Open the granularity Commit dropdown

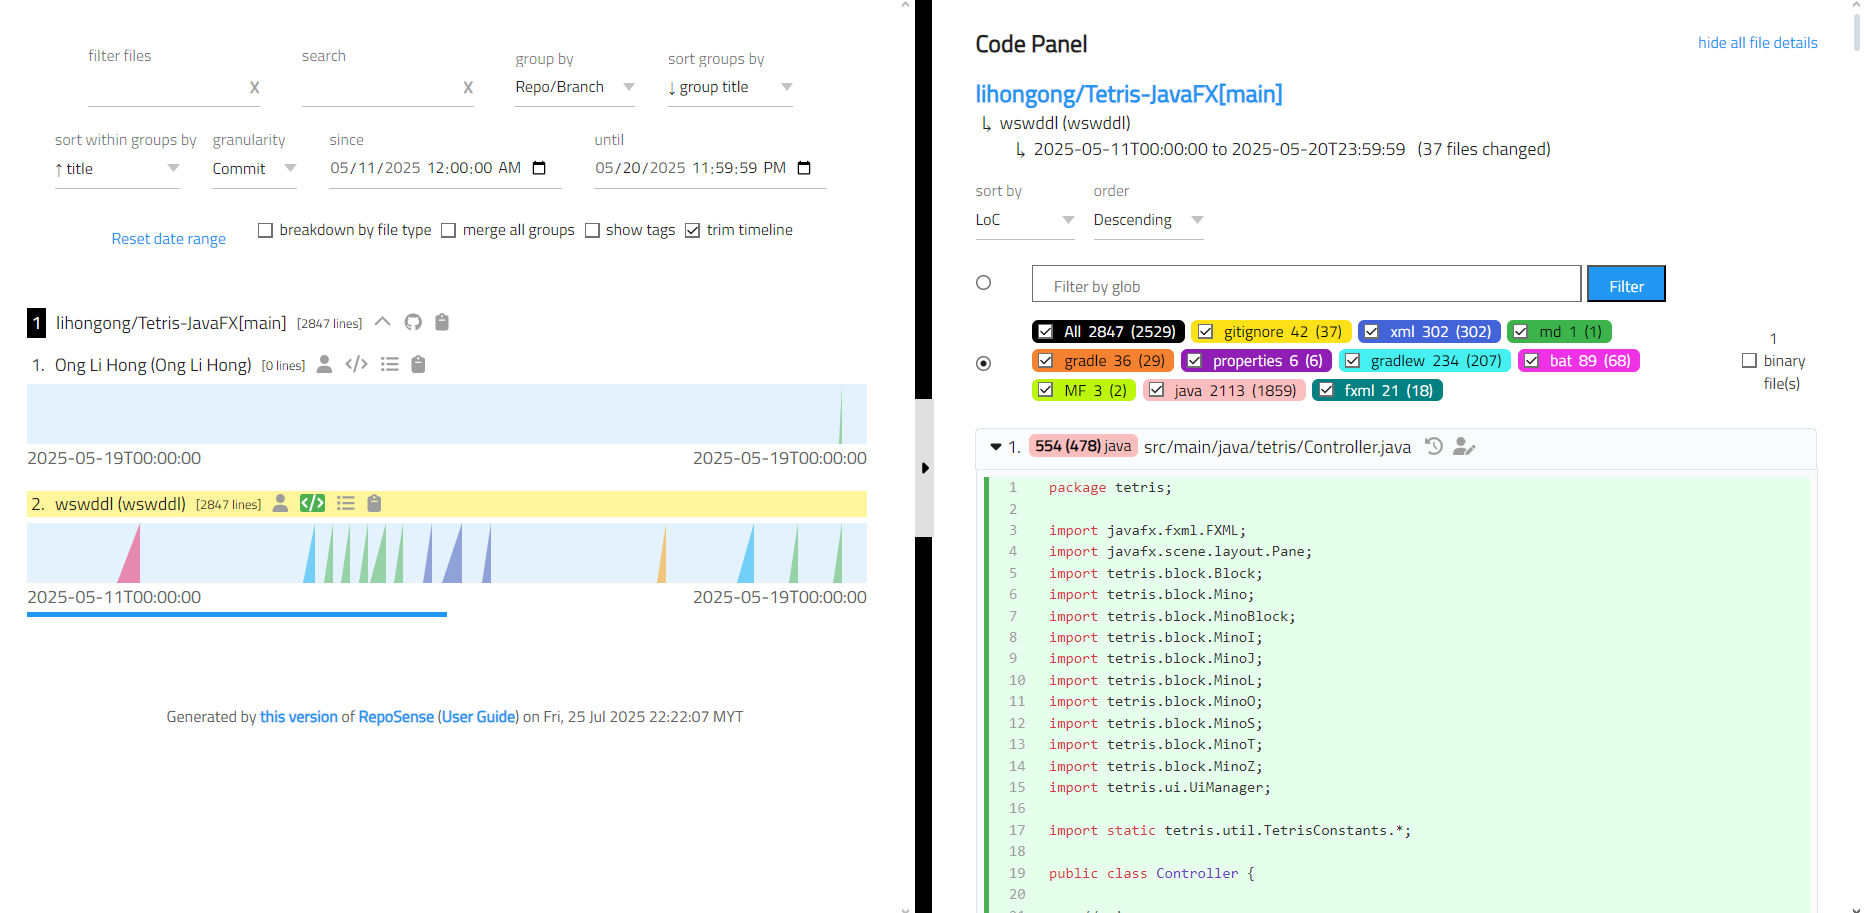pos(255,169)
